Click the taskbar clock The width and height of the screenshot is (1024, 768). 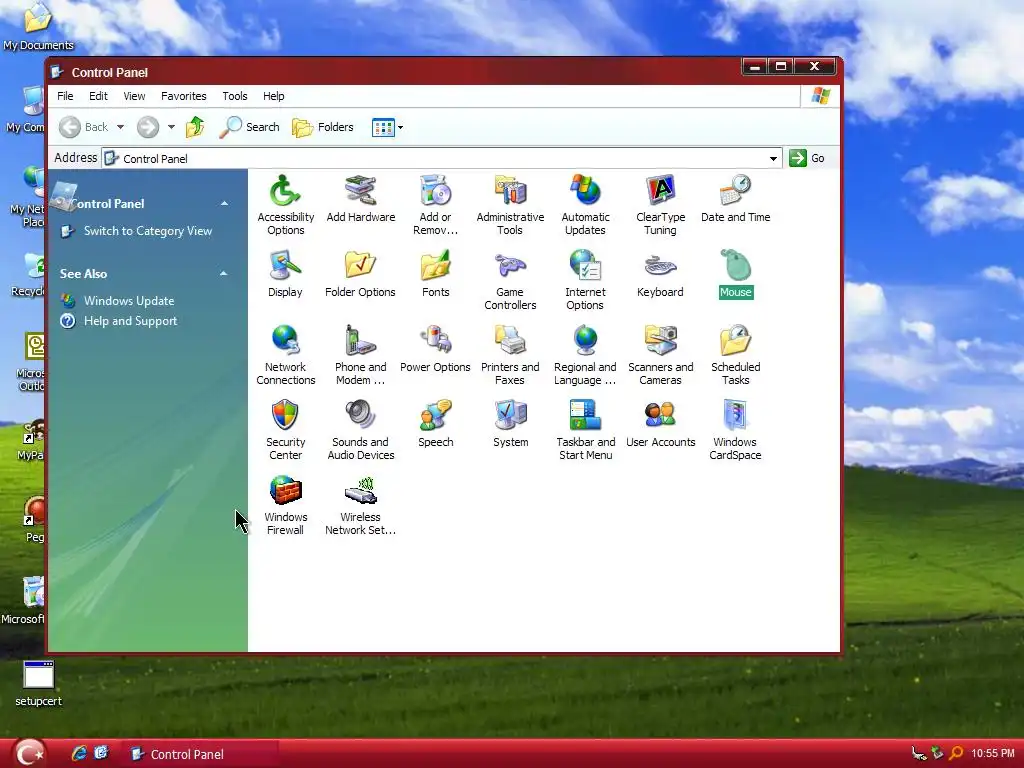tap(993, 754)
